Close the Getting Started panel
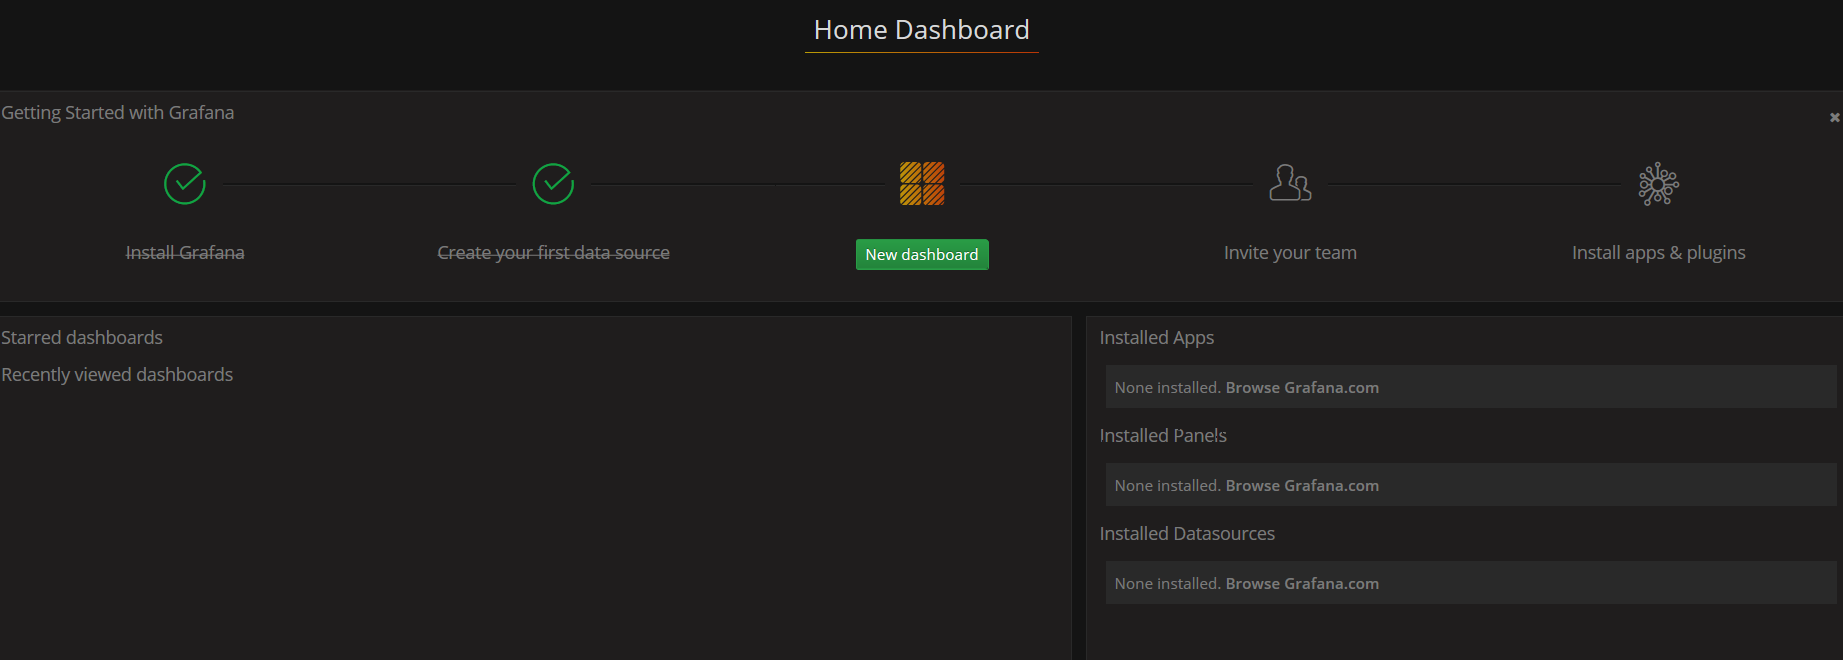 point(1834,118)
